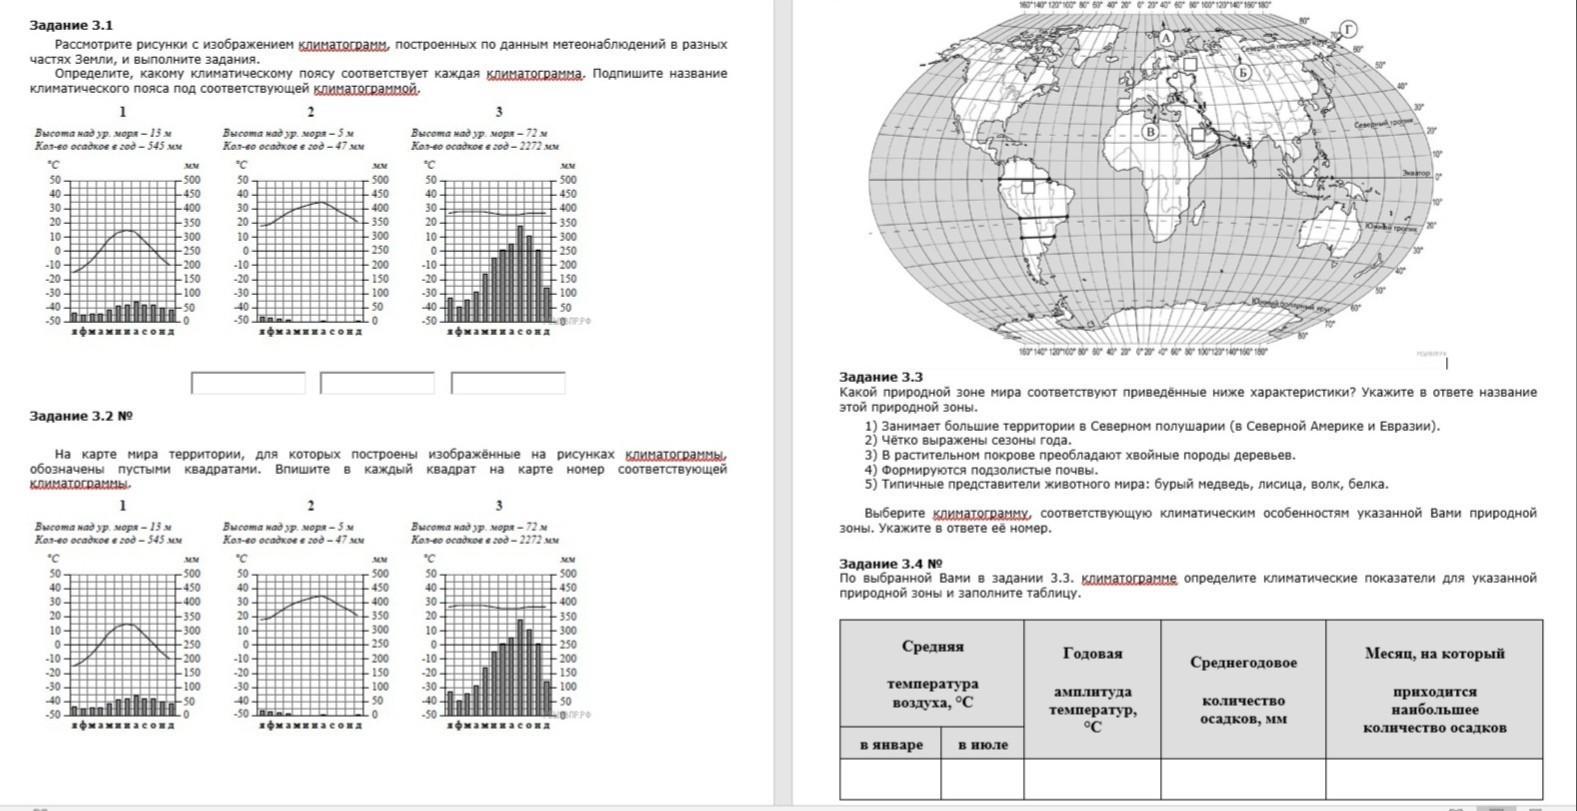
Task: Click paragraph starting 'Какой природной зоне мира'
Action: coord(1188,399)
